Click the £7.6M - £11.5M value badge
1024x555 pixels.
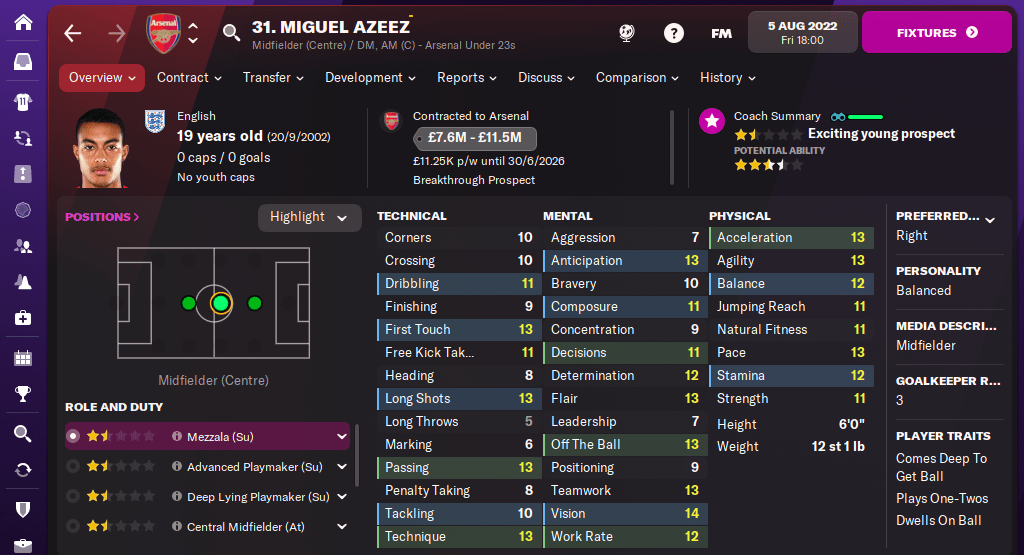tap(474, 138)
